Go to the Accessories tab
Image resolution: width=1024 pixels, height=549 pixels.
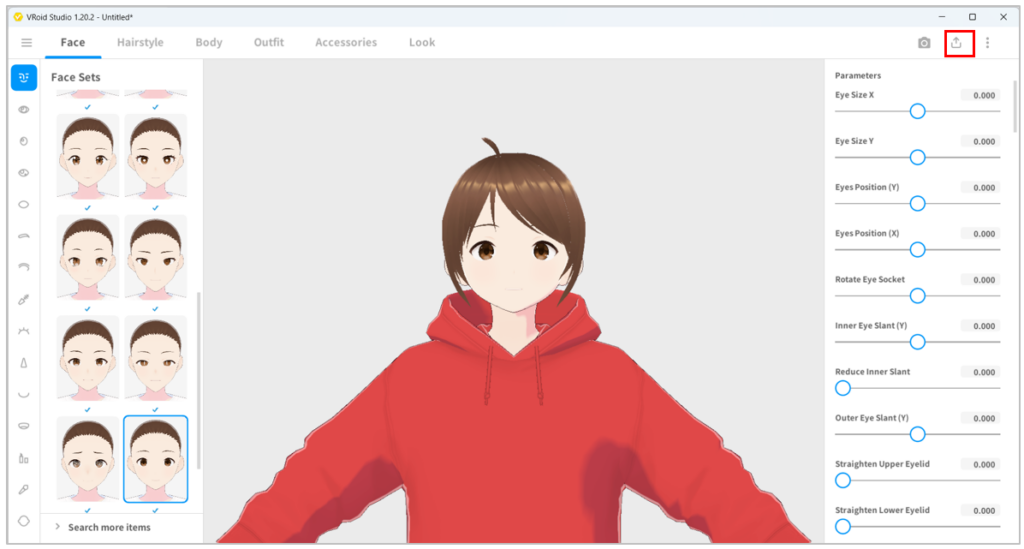point(346,43)
